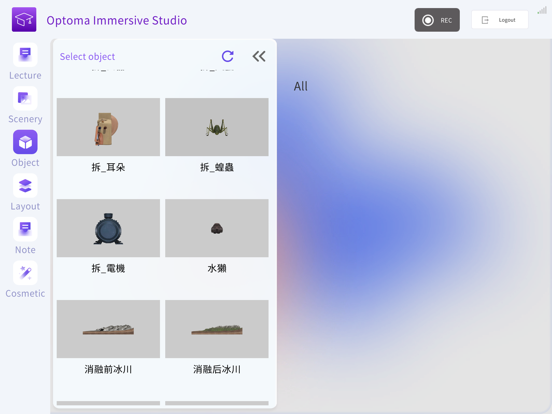Click the Lecture label in sidebar

25,75
